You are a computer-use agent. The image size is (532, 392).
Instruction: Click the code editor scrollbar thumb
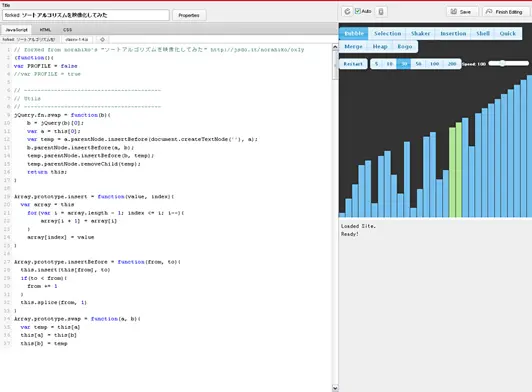tap(335, 65)
